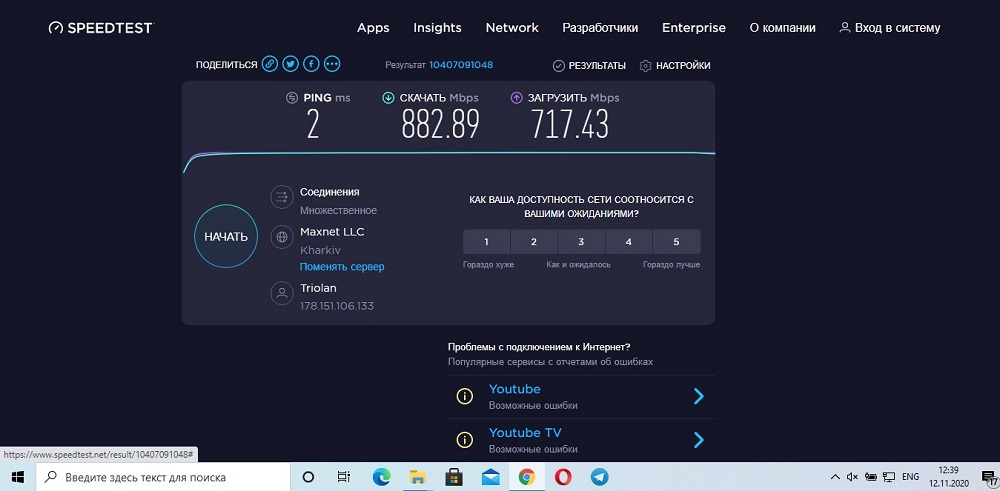Rate network availability as 4
The width and height of the screenshot is (1000, 491).
point(629,242)
